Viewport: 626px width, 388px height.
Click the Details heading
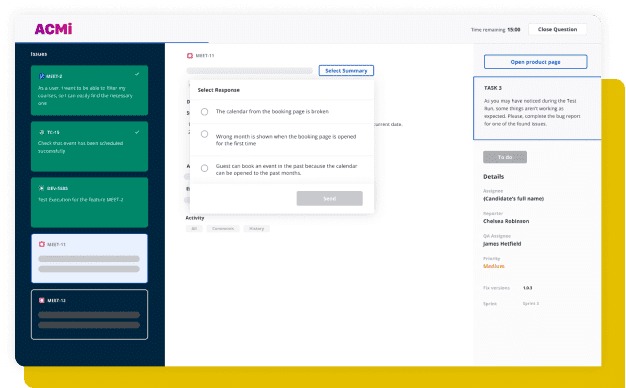click(x=493, y=176)
